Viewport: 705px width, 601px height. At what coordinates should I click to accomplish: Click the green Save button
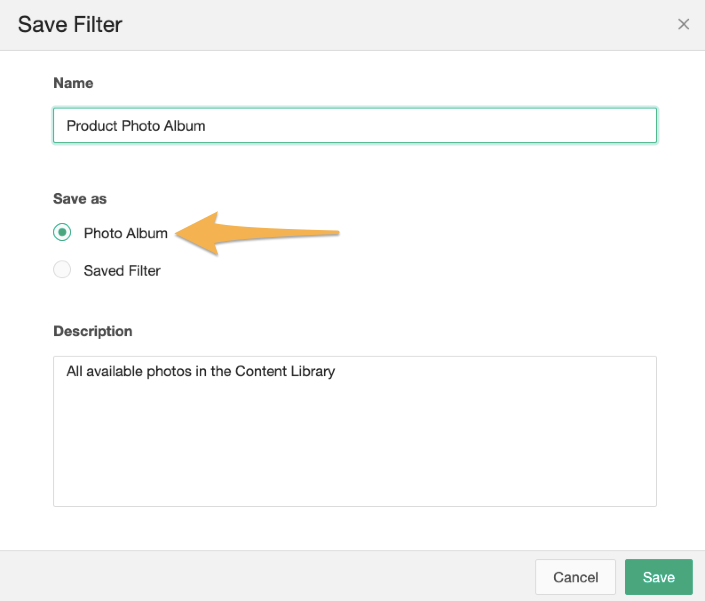659,577
